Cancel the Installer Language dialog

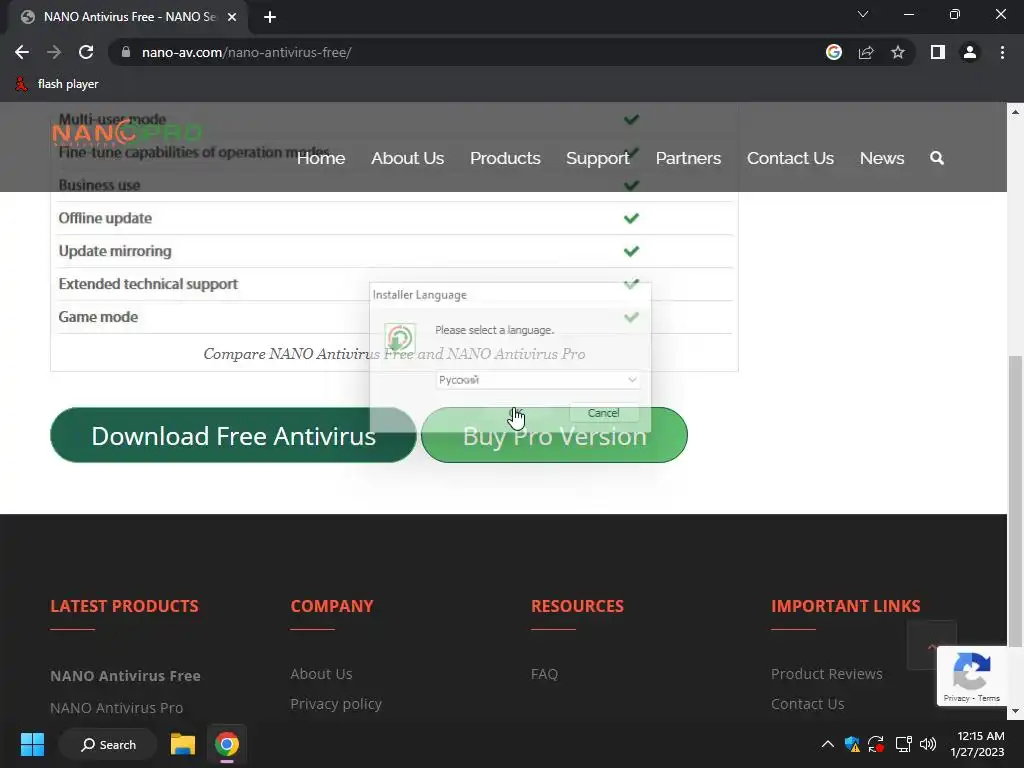pos(603,413)
